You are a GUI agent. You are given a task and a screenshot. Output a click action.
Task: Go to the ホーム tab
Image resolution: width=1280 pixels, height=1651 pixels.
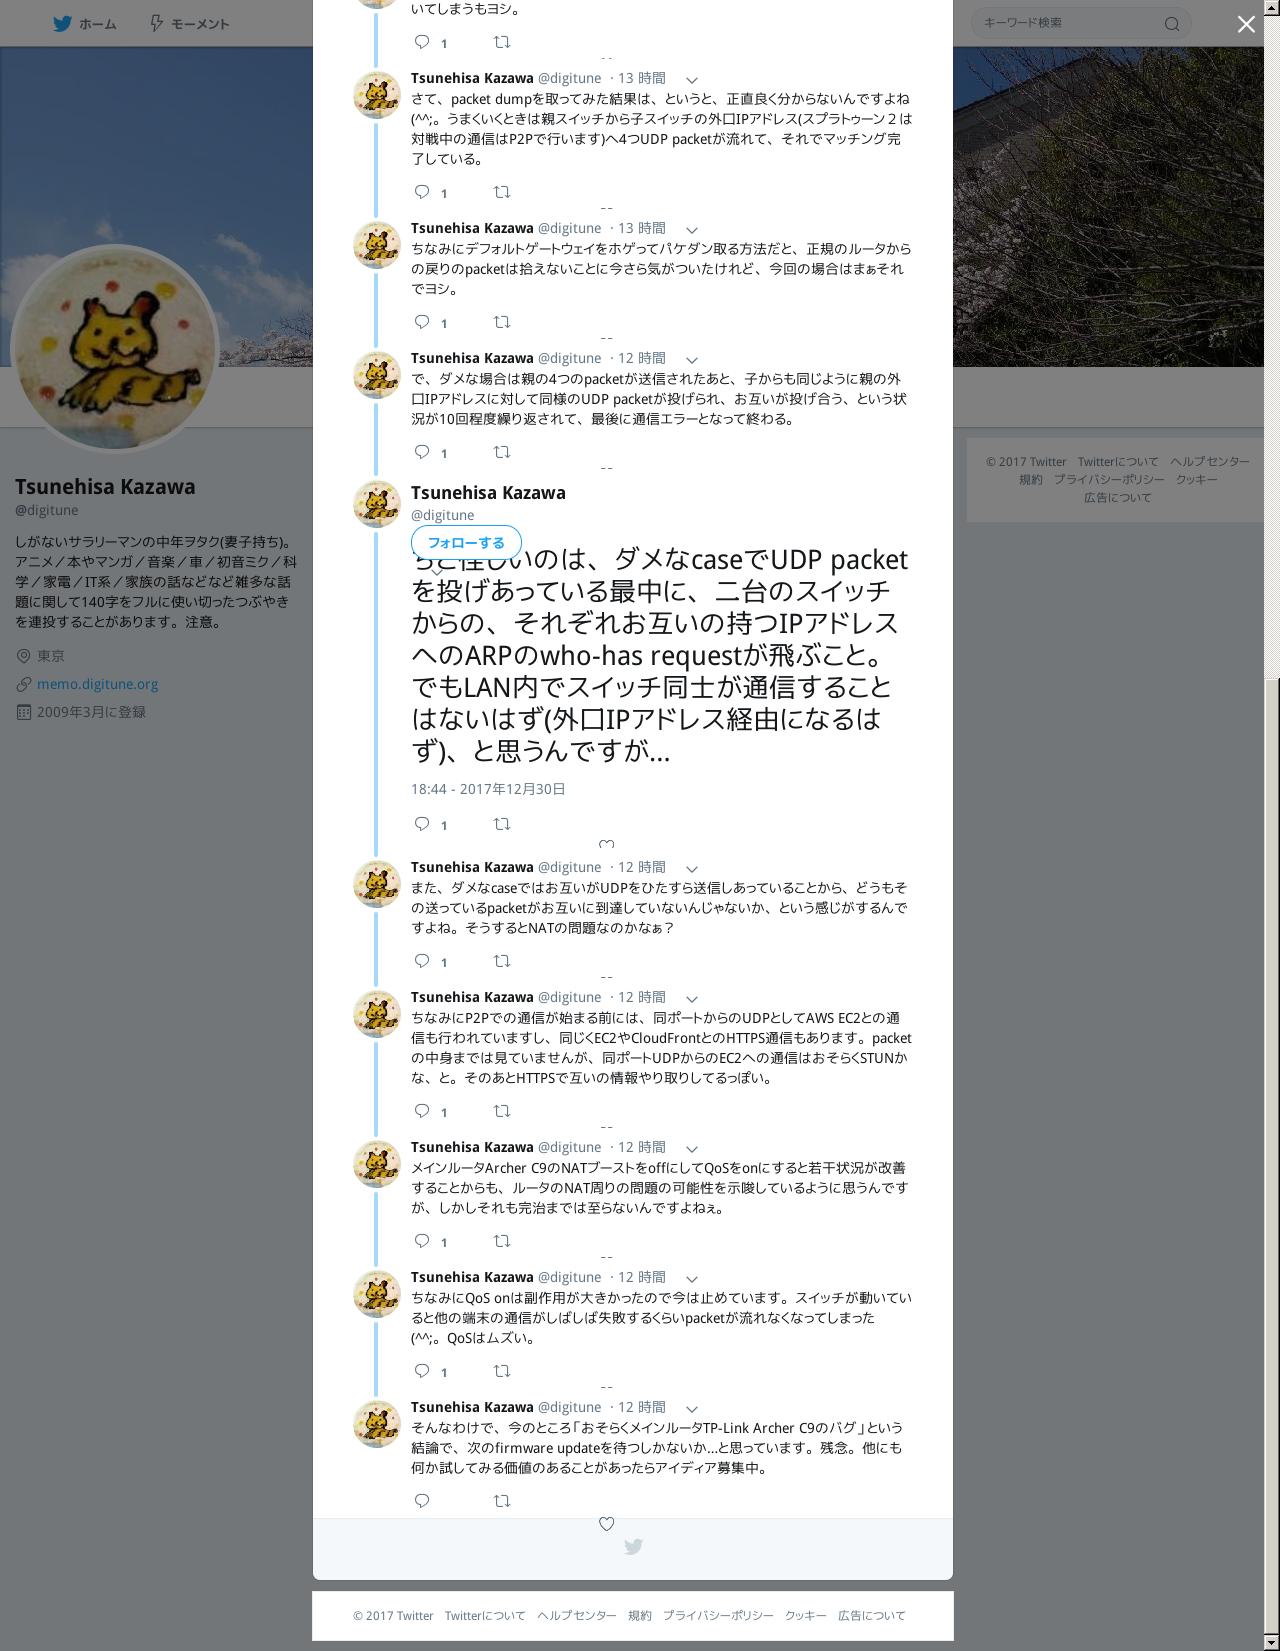85,23
